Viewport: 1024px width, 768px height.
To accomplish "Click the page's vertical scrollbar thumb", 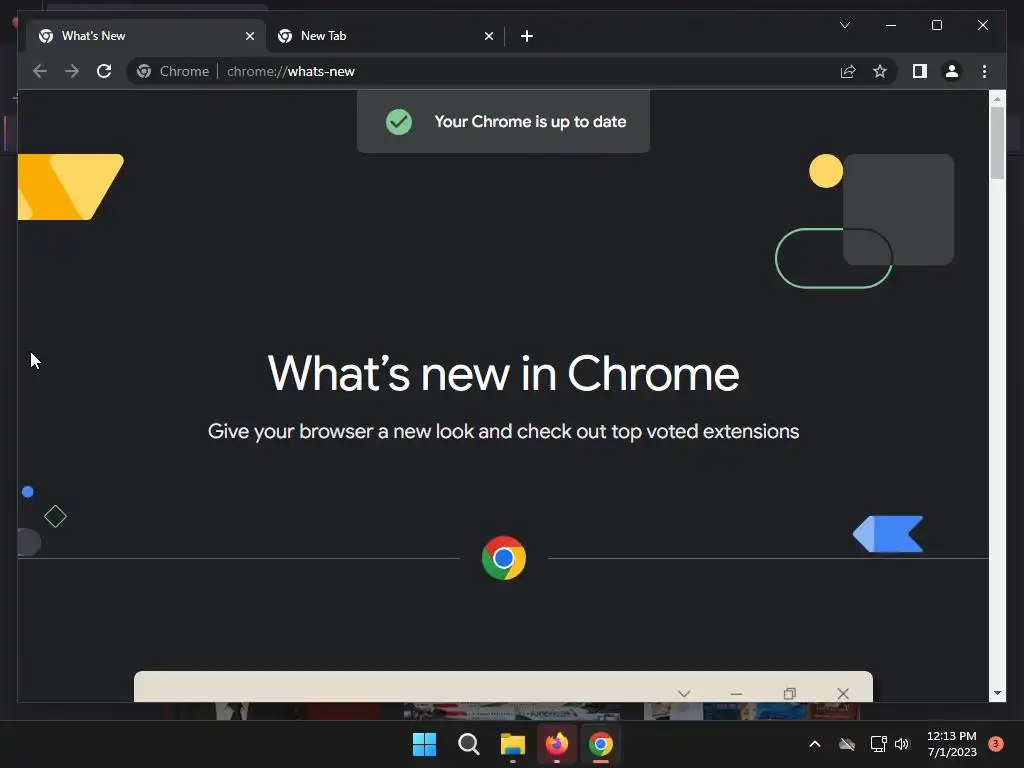I will [997, 142].
